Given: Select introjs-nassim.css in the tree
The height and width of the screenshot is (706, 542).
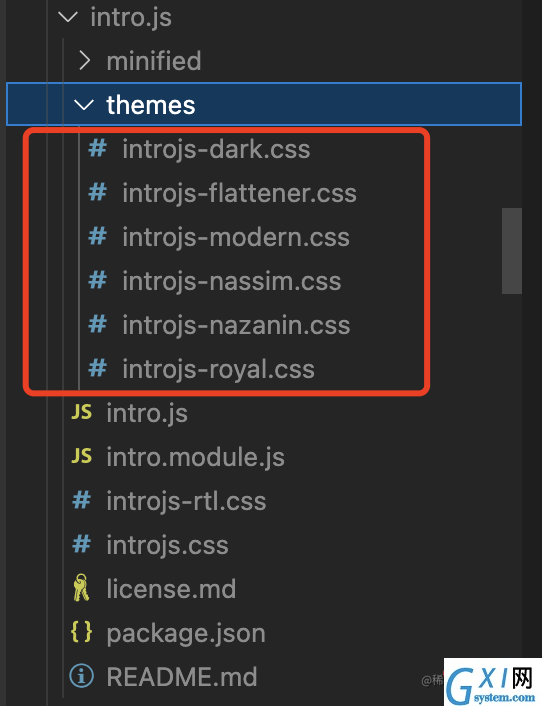Looking at the screenshot, I should pos(232,281).
